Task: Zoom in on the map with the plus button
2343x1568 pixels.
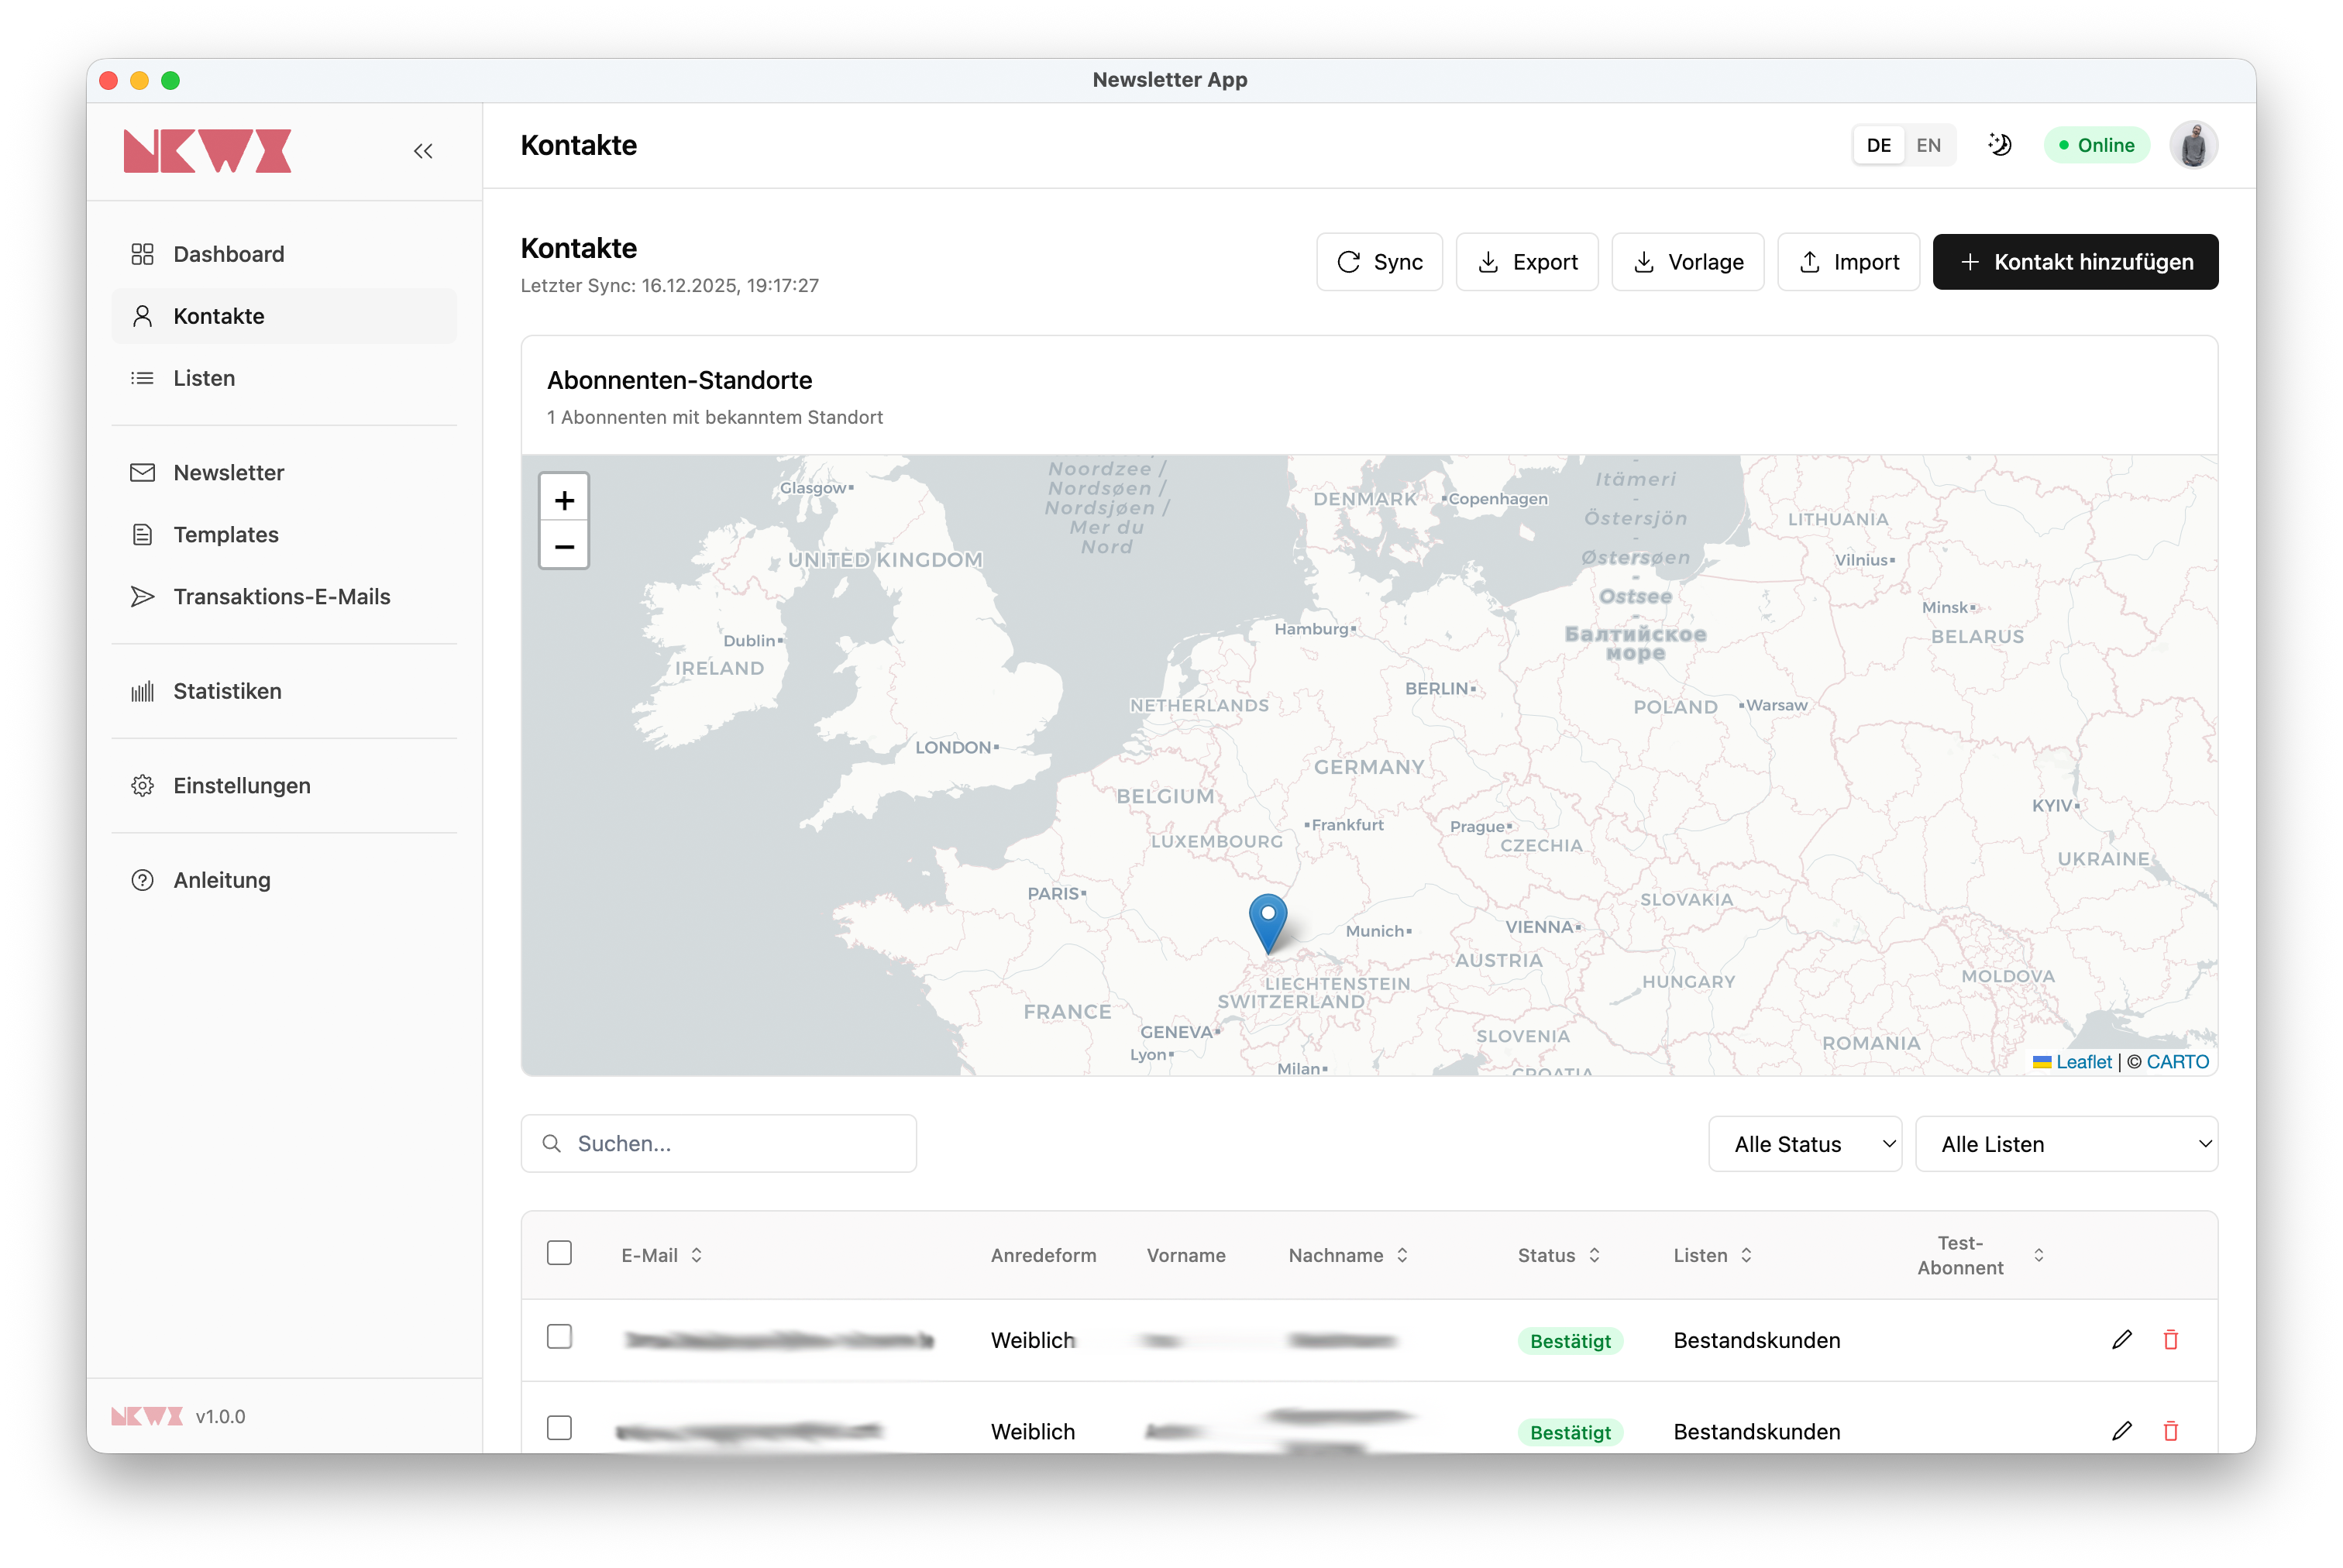Action: 564,499
